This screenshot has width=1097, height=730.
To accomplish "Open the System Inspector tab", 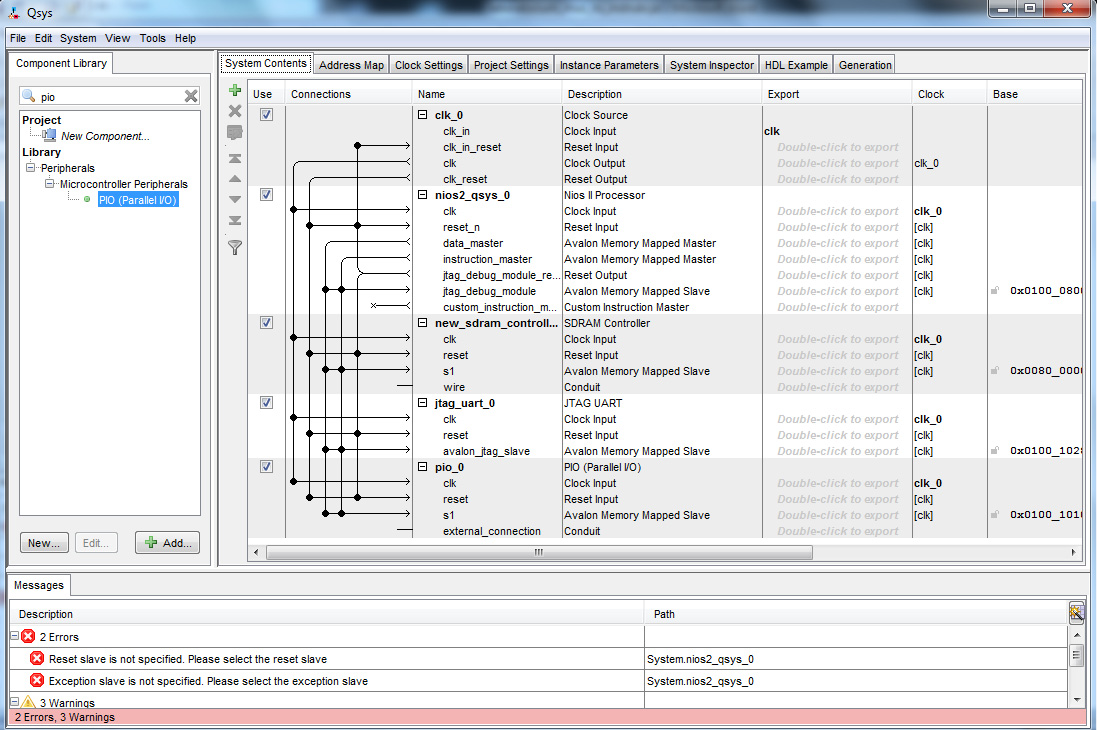I will point(712,64).
